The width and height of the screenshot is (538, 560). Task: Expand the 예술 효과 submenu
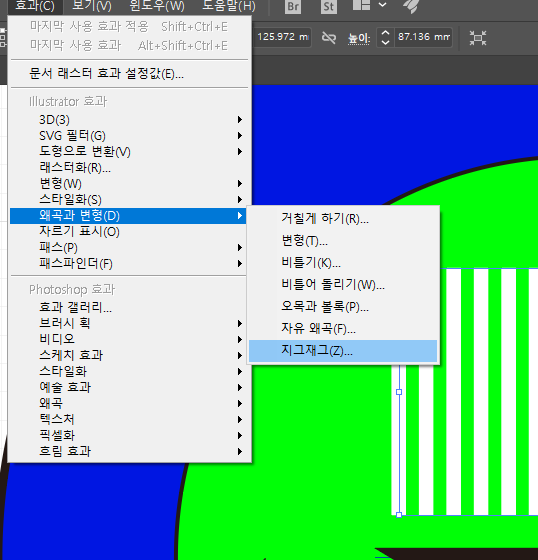click(129, 387)
